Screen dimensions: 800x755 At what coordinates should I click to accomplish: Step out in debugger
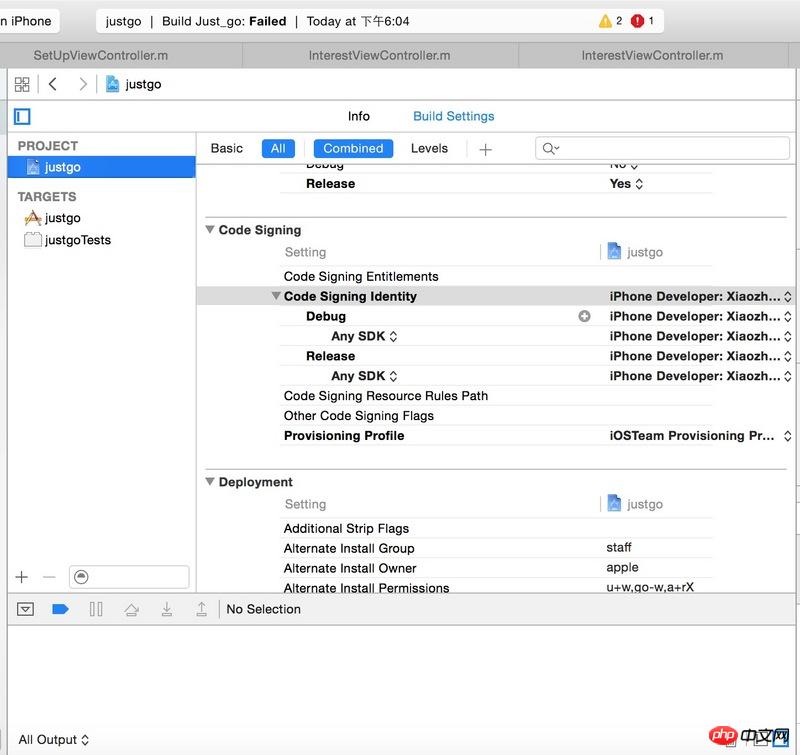202,609
